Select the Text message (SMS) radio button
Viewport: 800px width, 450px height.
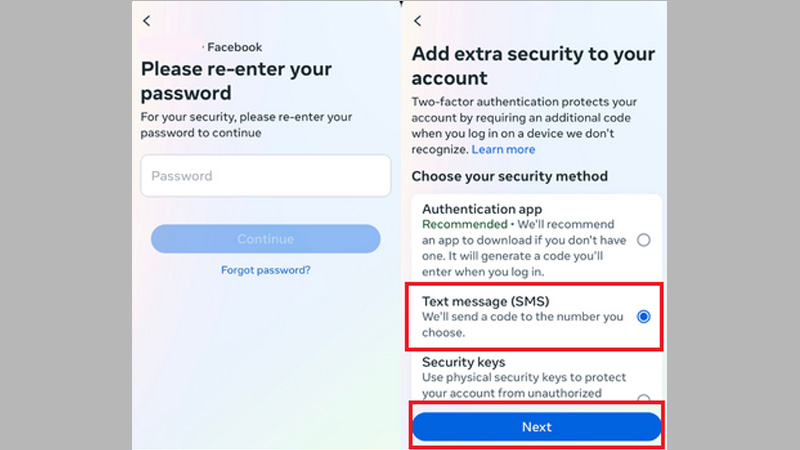643,316
